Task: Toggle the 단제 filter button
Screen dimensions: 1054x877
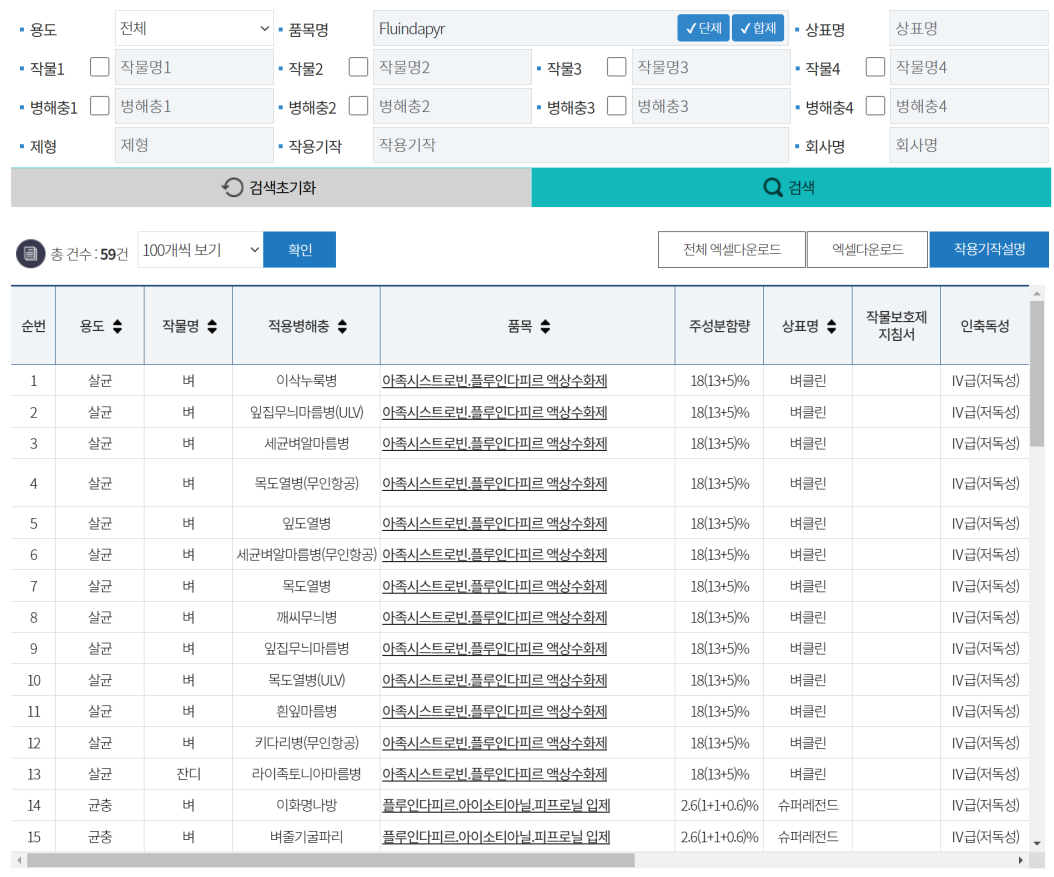Action: 703,28
